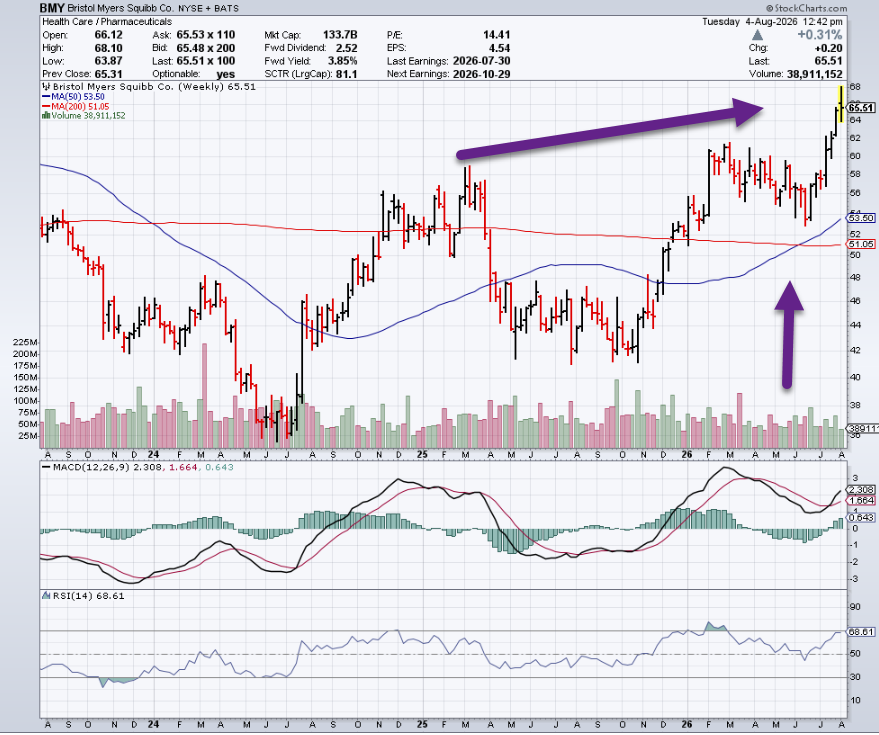Screen dimensions: 879x735
Task: Click the 'MA(50) 53.50' legend text
Action: click(78, 96)
